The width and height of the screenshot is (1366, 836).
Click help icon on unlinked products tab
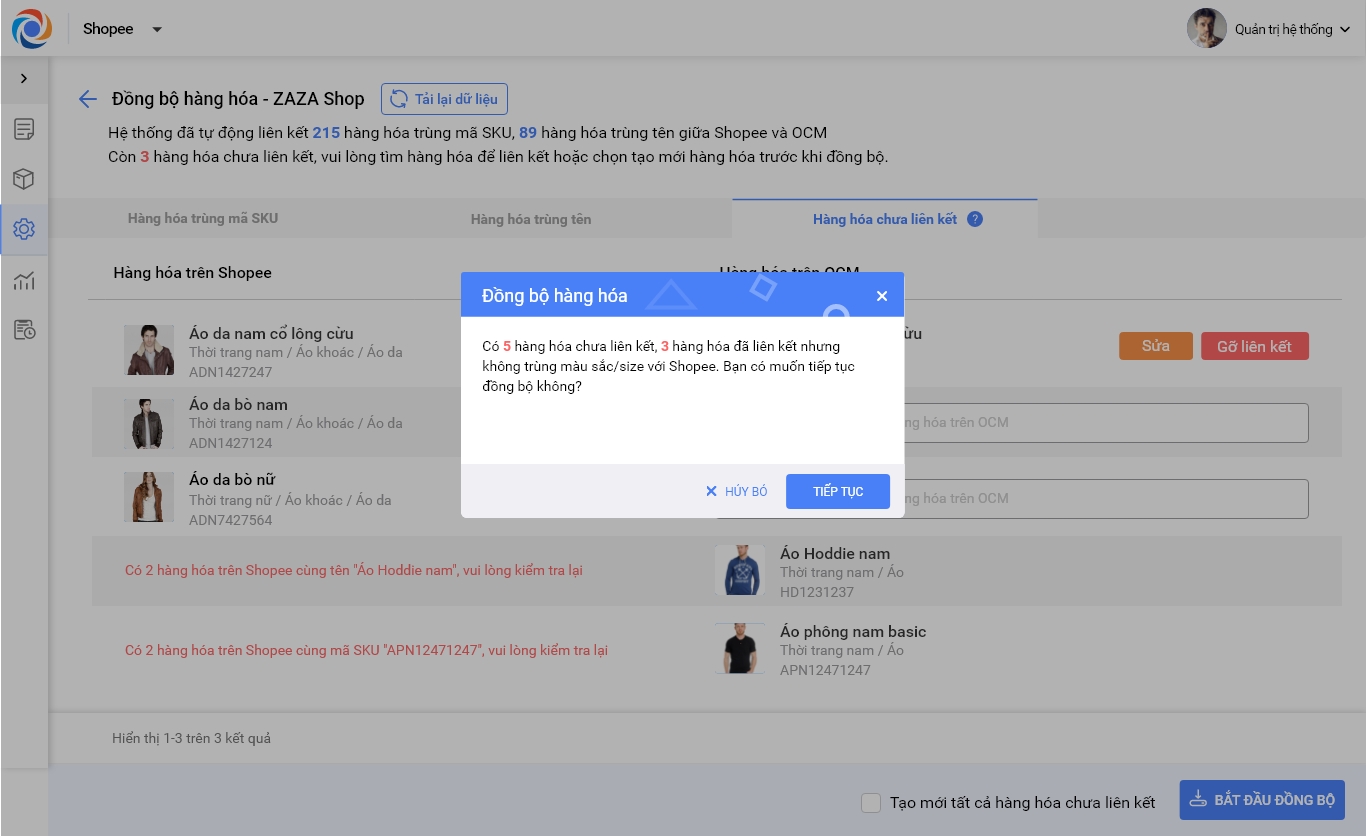(x=975, y=219)
